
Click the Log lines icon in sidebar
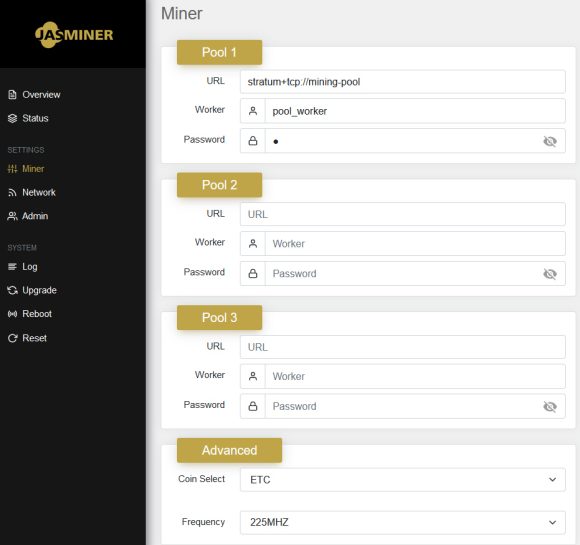coord(12,267)
